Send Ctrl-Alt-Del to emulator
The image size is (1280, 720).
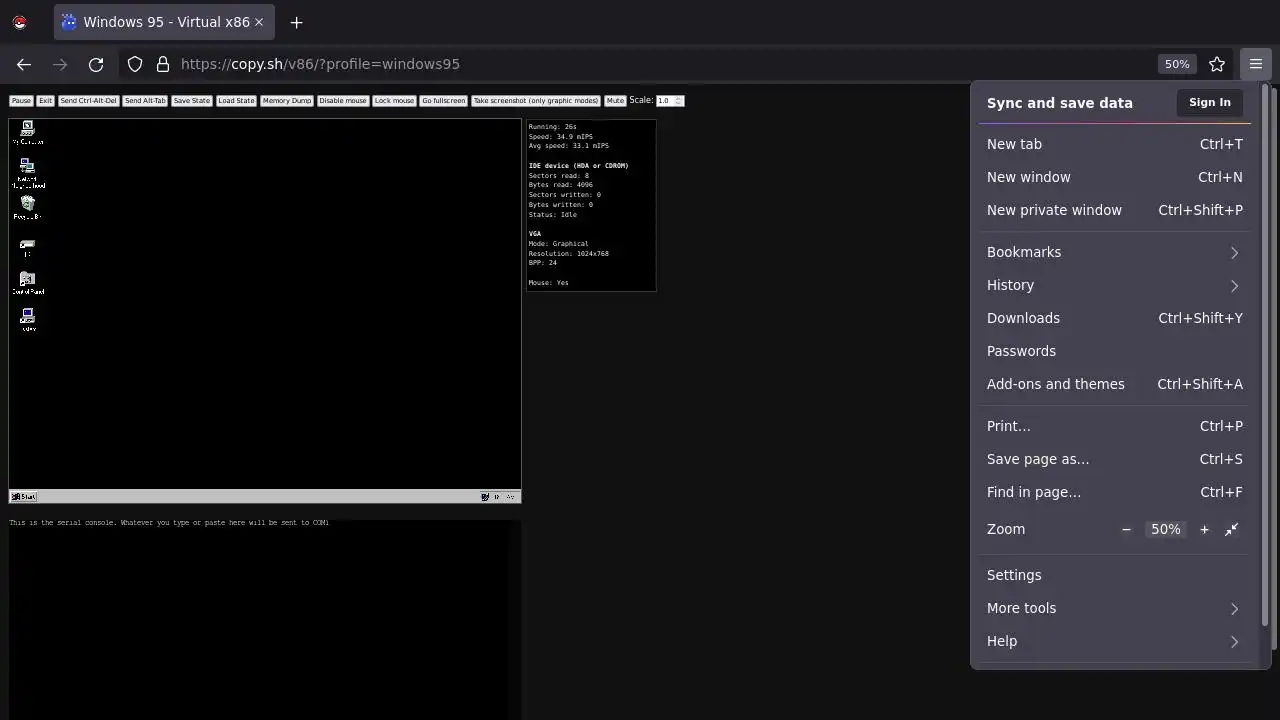[89, 101]
